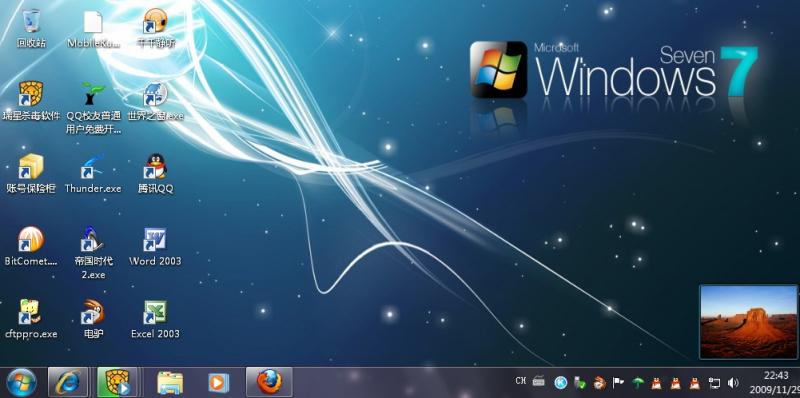Click the "Word 2003" icon label text

click(x=155, y=261)
